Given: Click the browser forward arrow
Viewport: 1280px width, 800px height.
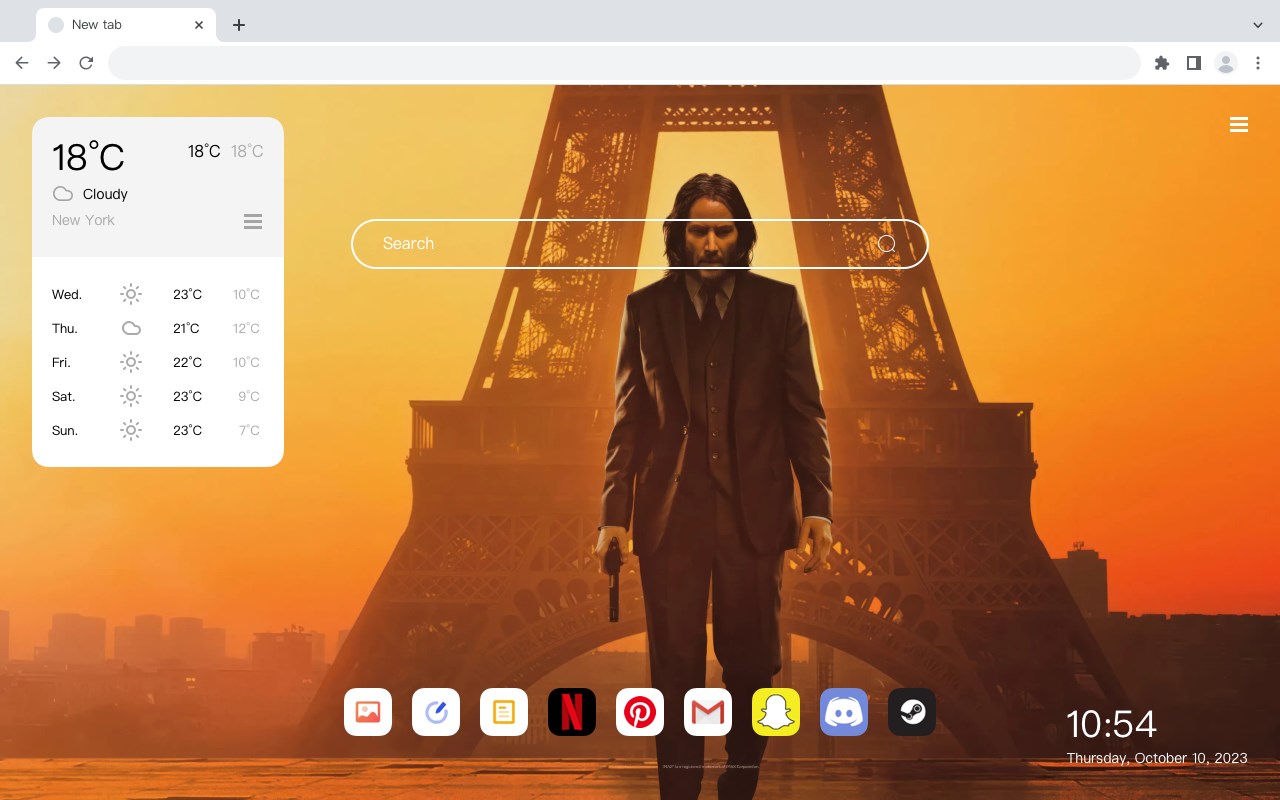Looking at the screenshot, I should [x=54, y=63].
